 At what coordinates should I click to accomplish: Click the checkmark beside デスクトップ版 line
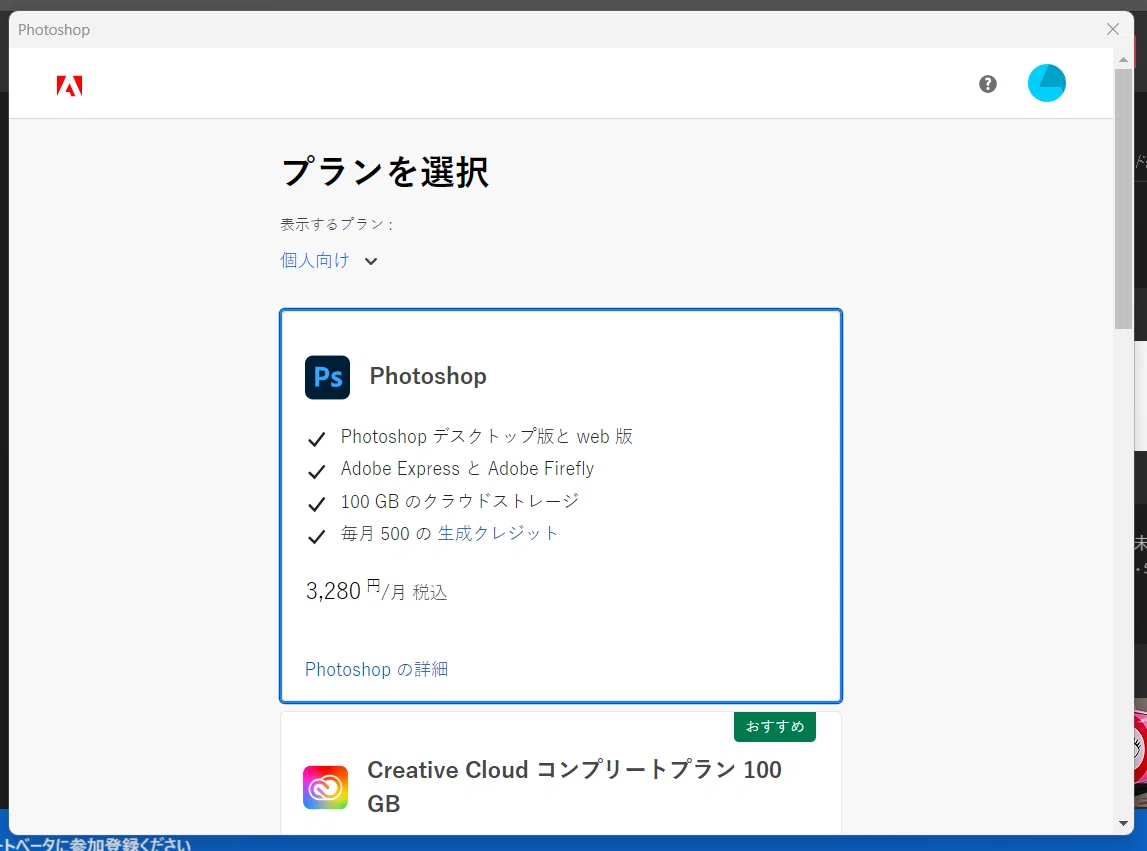316,439
